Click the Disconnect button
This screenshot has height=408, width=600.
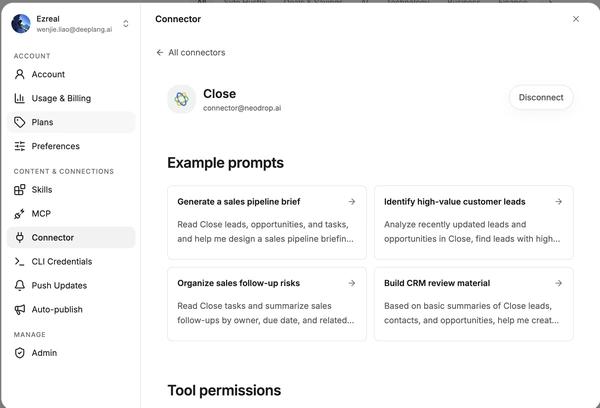click(x=541, y=98)
